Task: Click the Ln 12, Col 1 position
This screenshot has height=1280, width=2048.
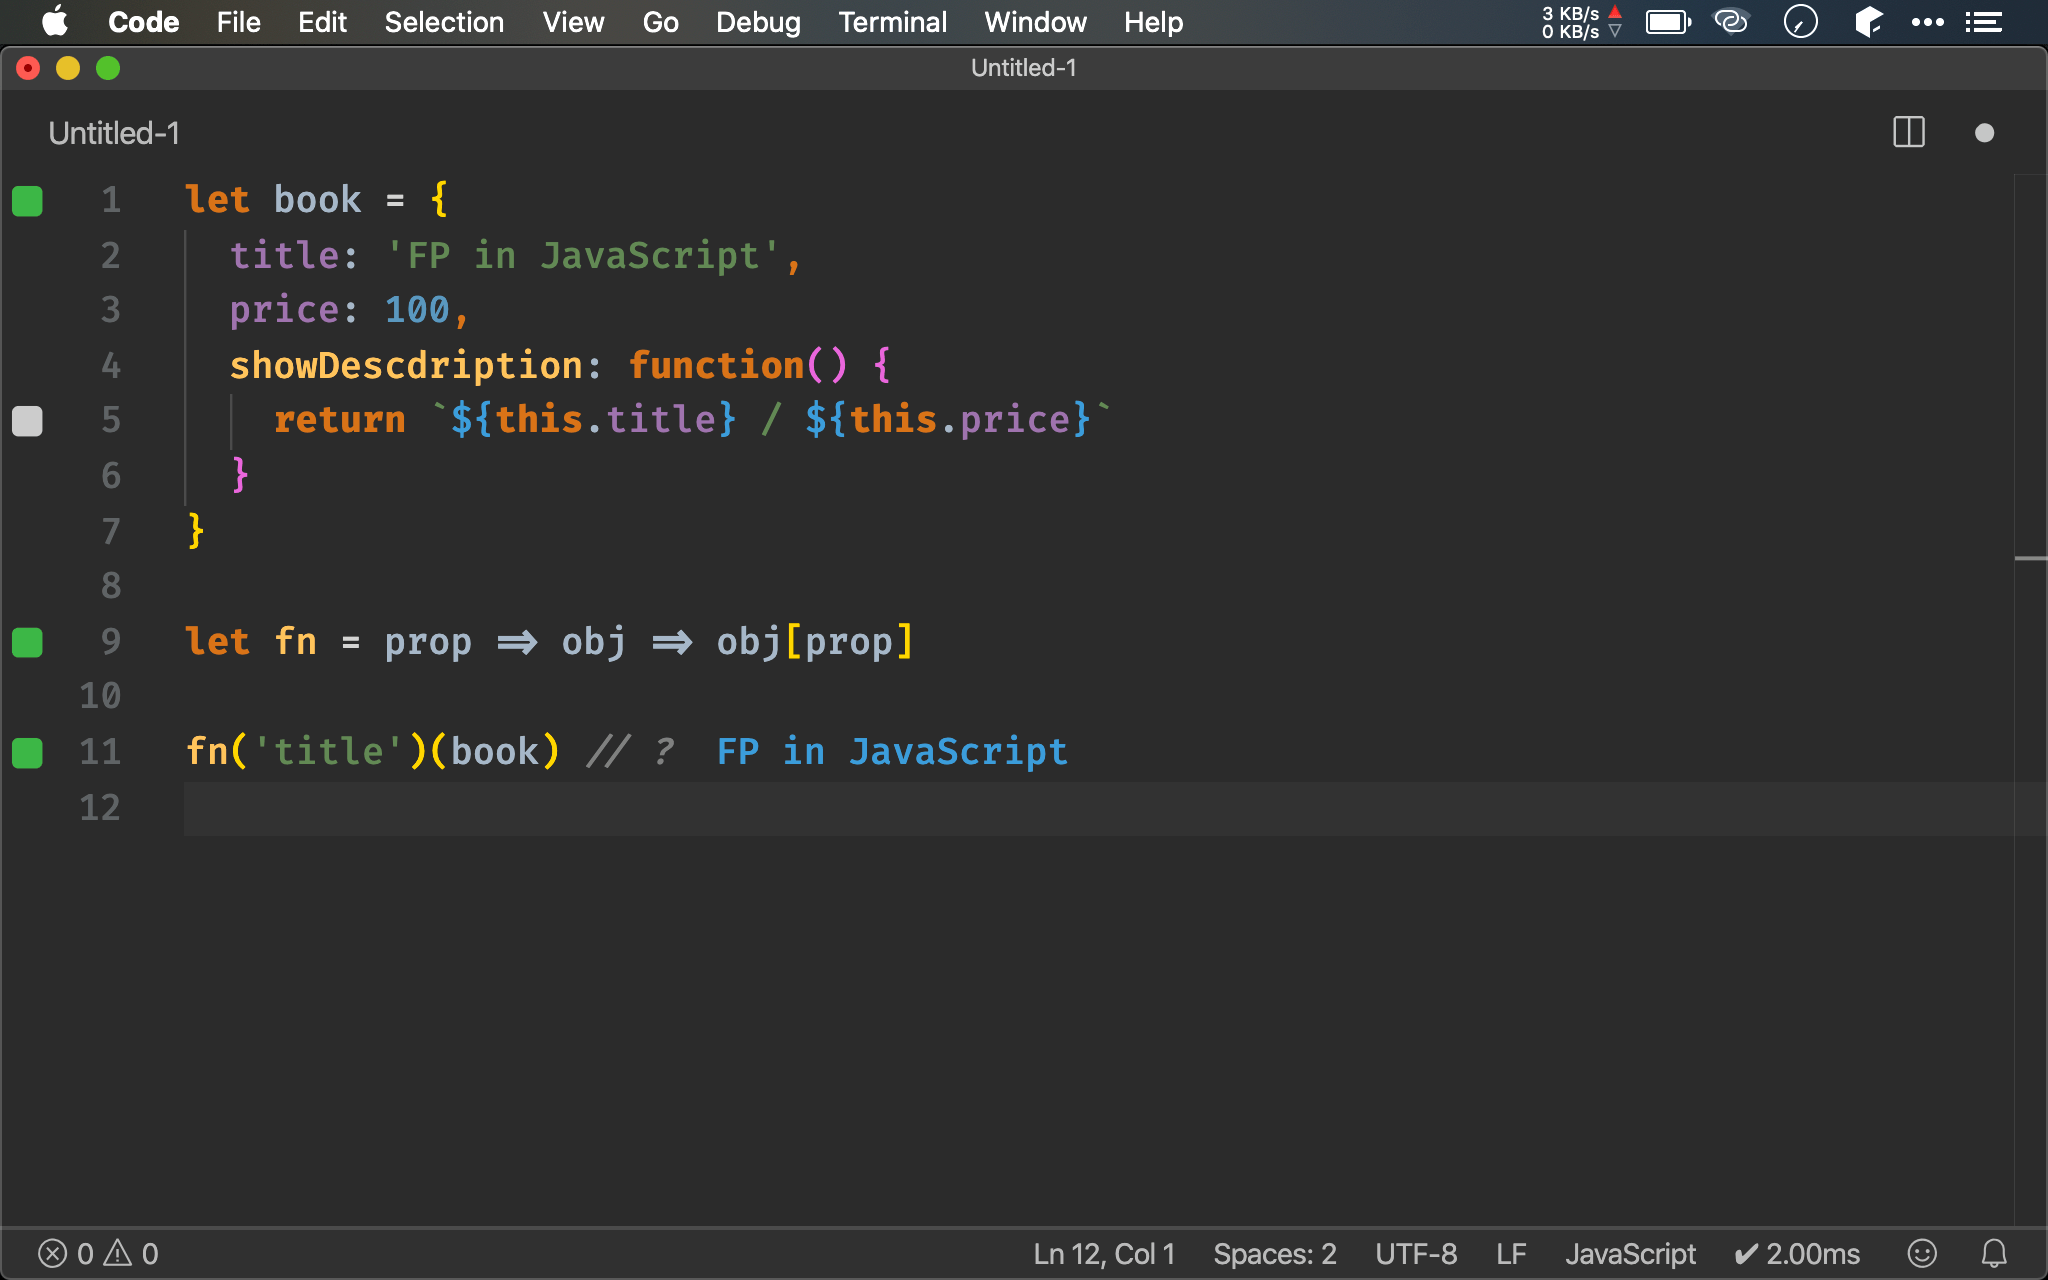Action: click(1104, 1253)
